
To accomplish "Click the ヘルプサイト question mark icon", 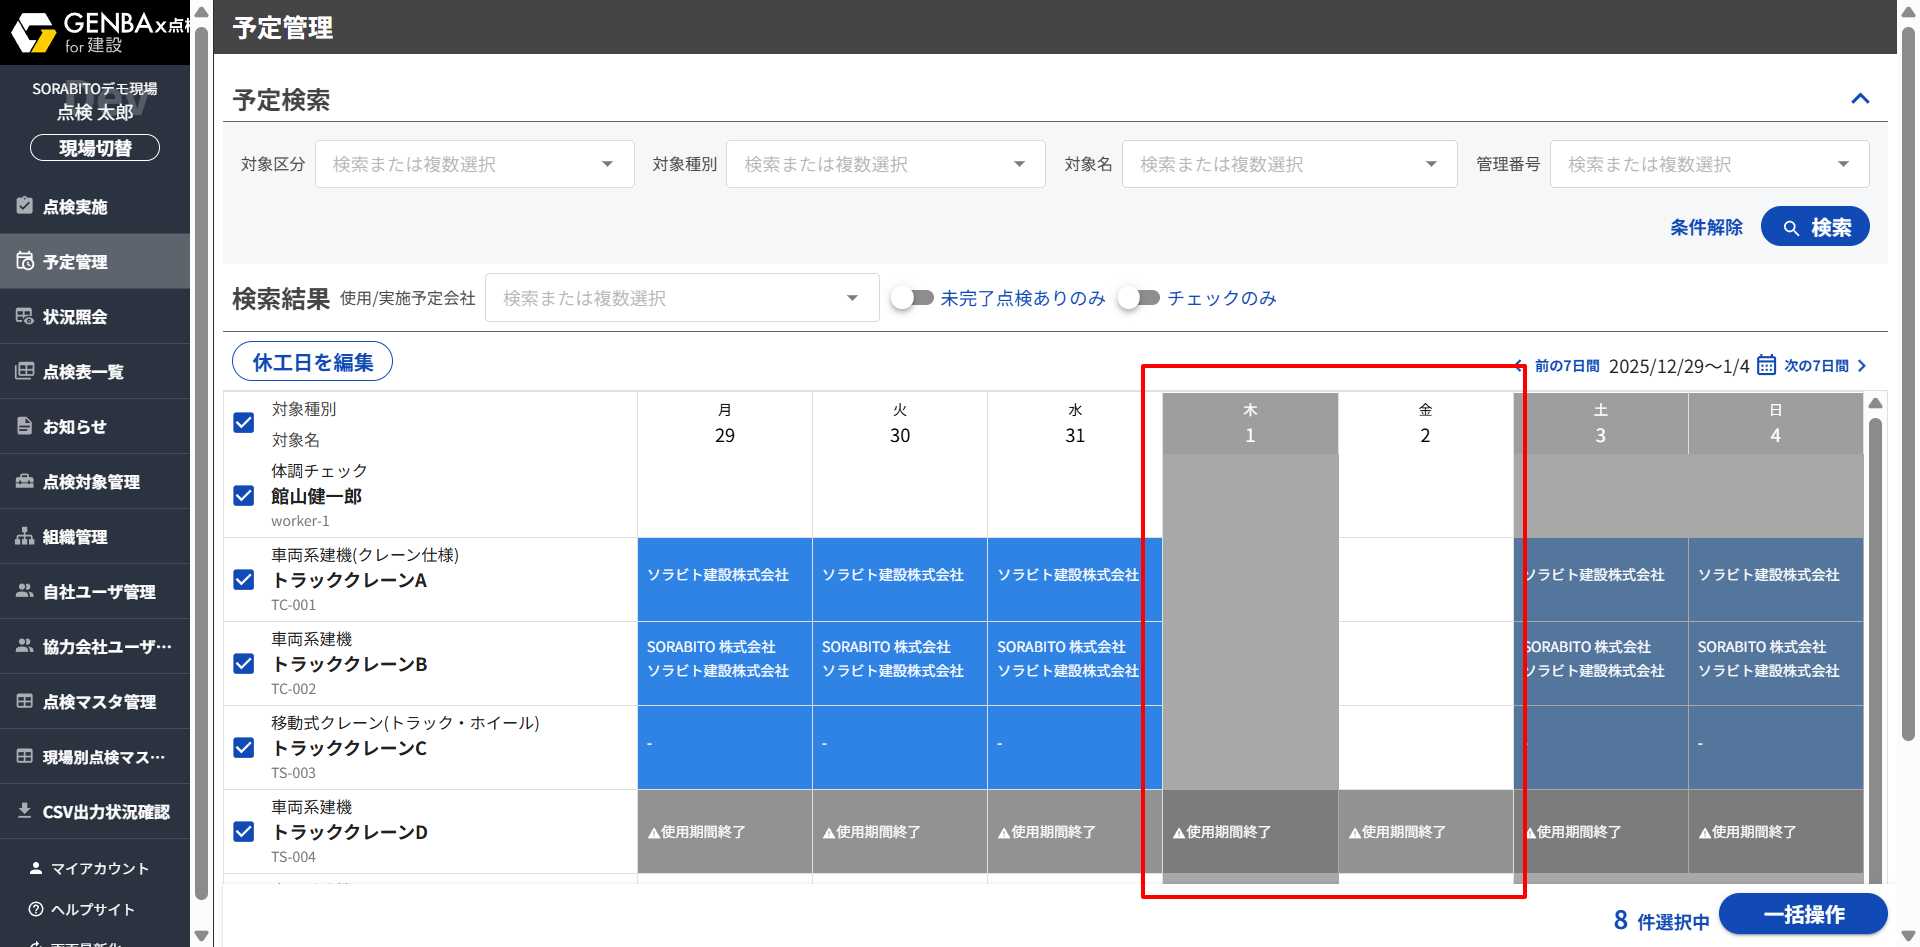I will [36, 909].
